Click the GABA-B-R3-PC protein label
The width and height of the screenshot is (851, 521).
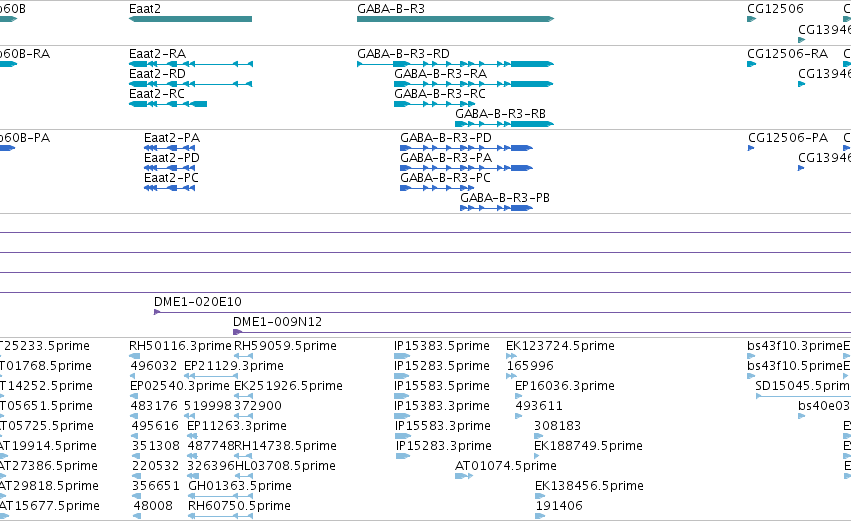445,178
